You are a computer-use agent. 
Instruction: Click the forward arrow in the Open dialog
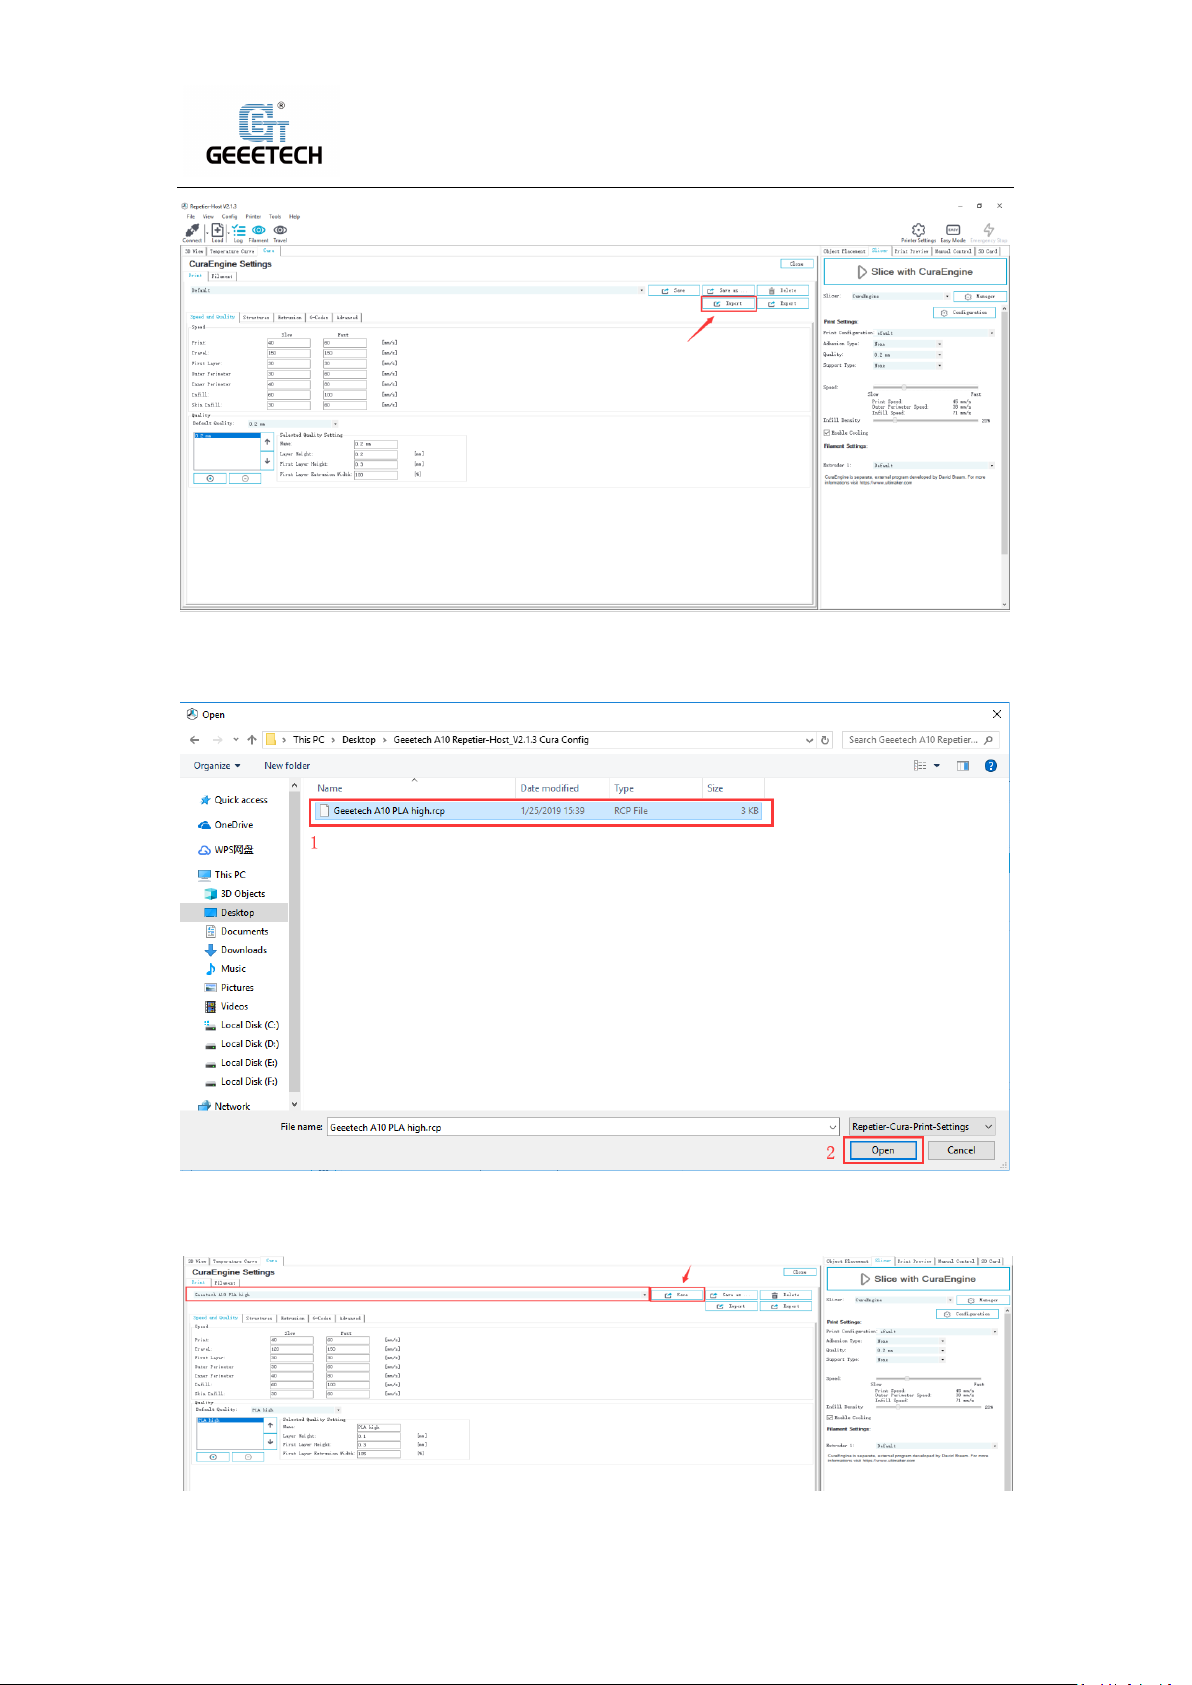tap(217, 740)
